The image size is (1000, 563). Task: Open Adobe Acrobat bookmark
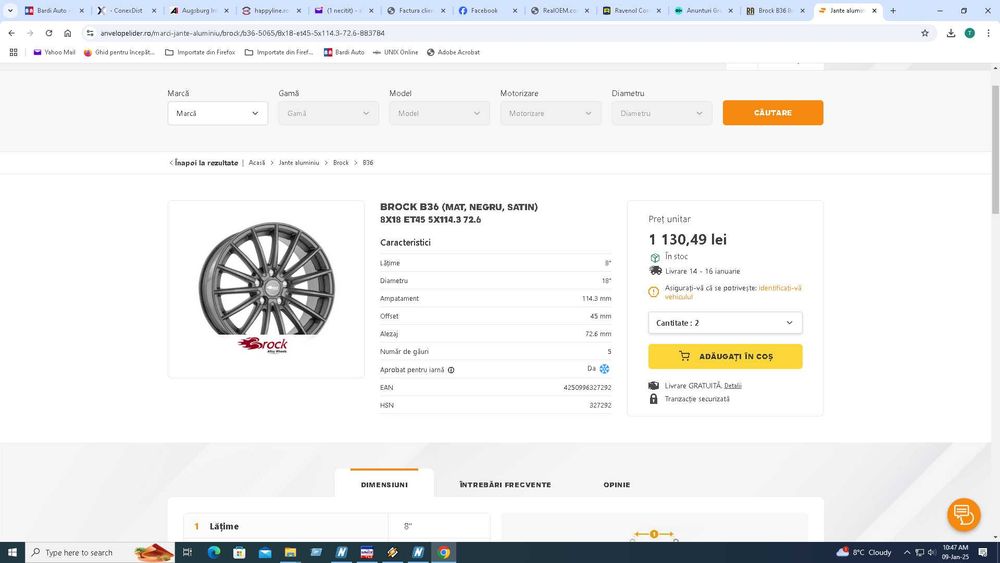click(x=453, y=52)
